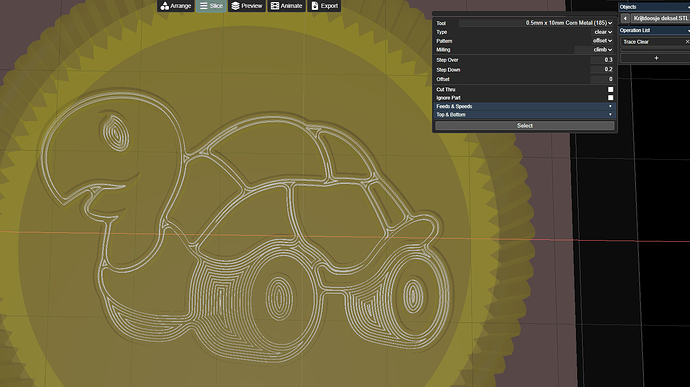Select the Krijtdoosje deksel.STL object

661,18
